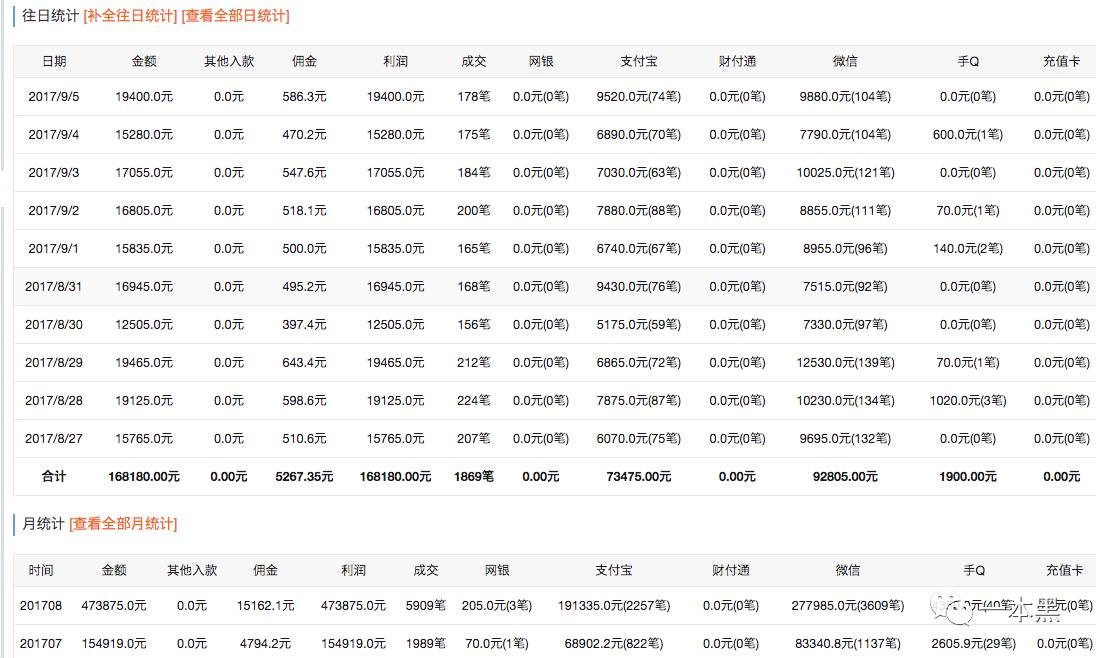Image resolution: width=1096 pixels, height=658 pixels.
Task: Click the Alipay value 6890.0元(70笔)
Action: [x=638, y=134]
